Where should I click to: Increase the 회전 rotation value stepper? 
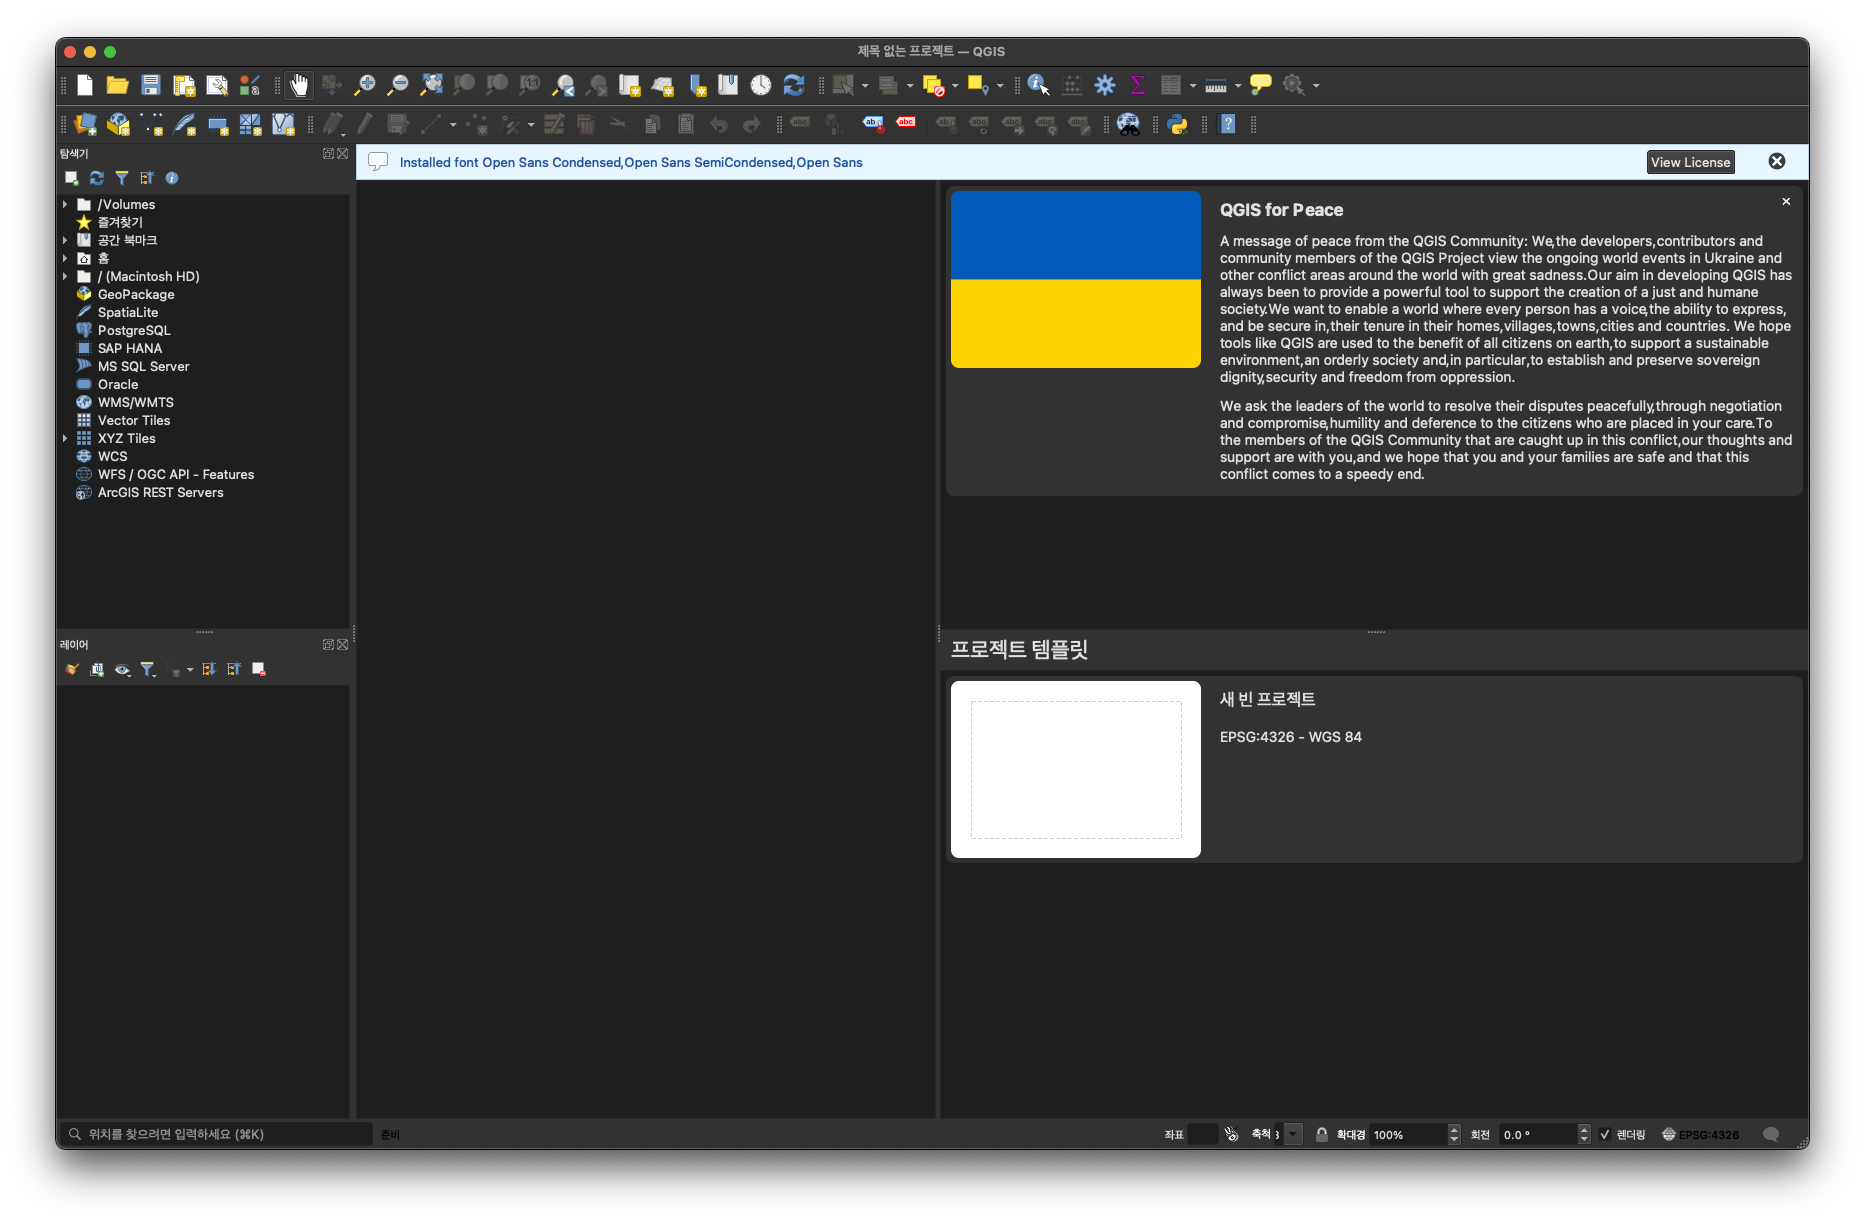click(1584, 1129)
